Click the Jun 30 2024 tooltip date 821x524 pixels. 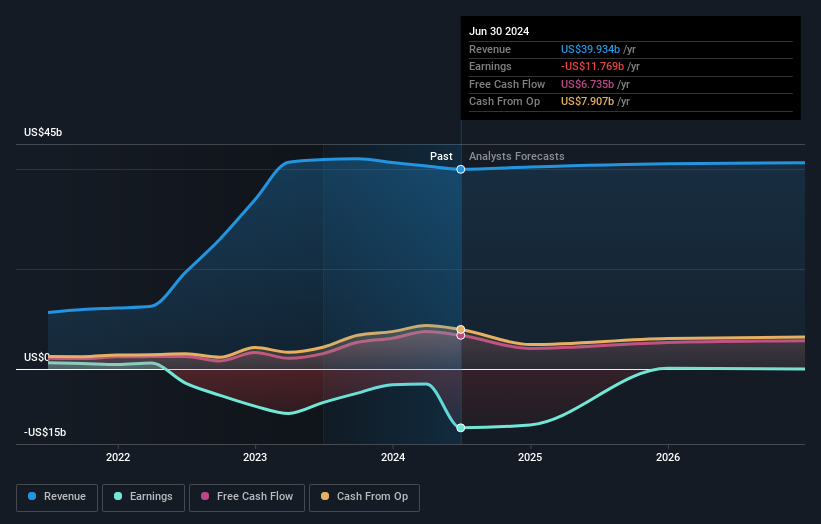499,31
